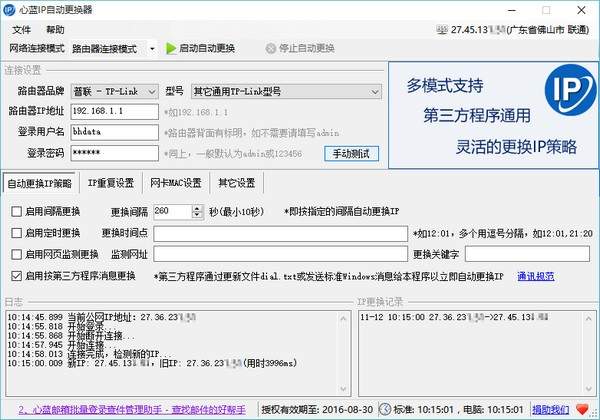Enable the 启用间隔更换 checkbox
This screenshot has height=420, width=600.
[16, 212]
